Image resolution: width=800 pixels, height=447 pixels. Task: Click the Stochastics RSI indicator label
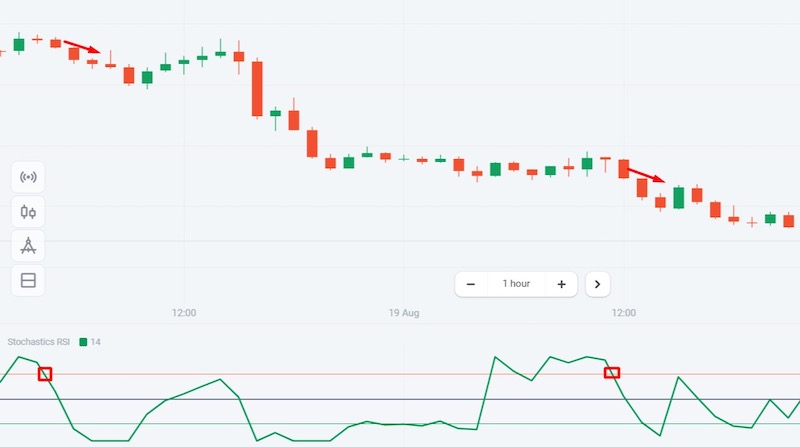coord(39,342)
